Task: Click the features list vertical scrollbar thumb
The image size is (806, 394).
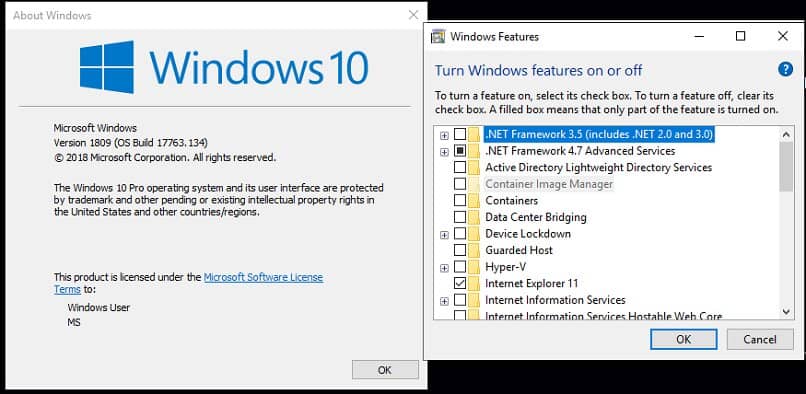Action: (786, 167)
